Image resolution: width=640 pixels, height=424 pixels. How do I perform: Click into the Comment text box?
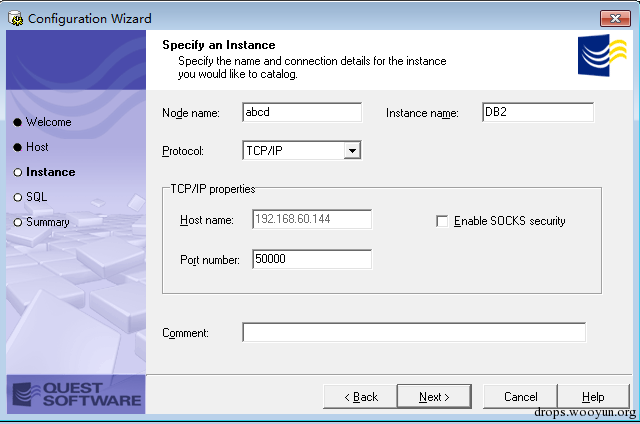413,332
